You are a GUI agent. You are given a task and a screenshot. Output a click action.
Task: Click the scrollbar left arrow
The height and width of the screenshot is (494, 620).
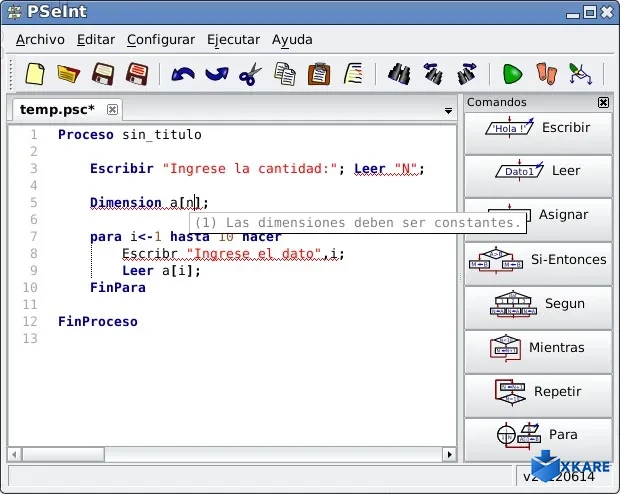(x=15, y=454)
